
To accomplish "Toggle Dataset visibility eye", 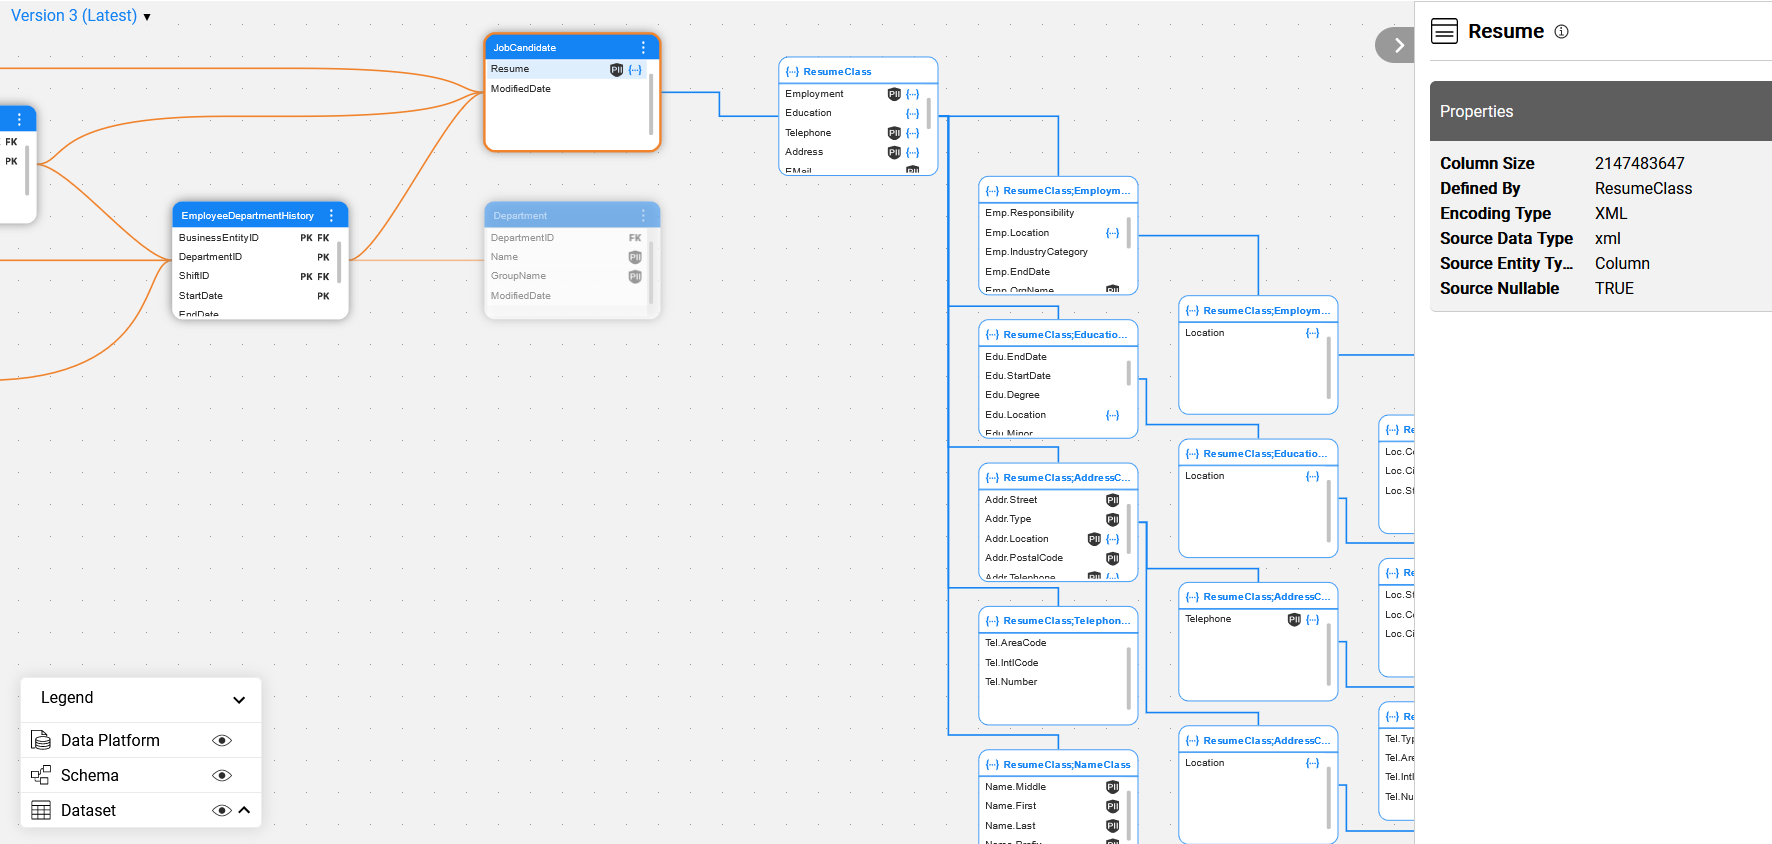I will 222,810.
